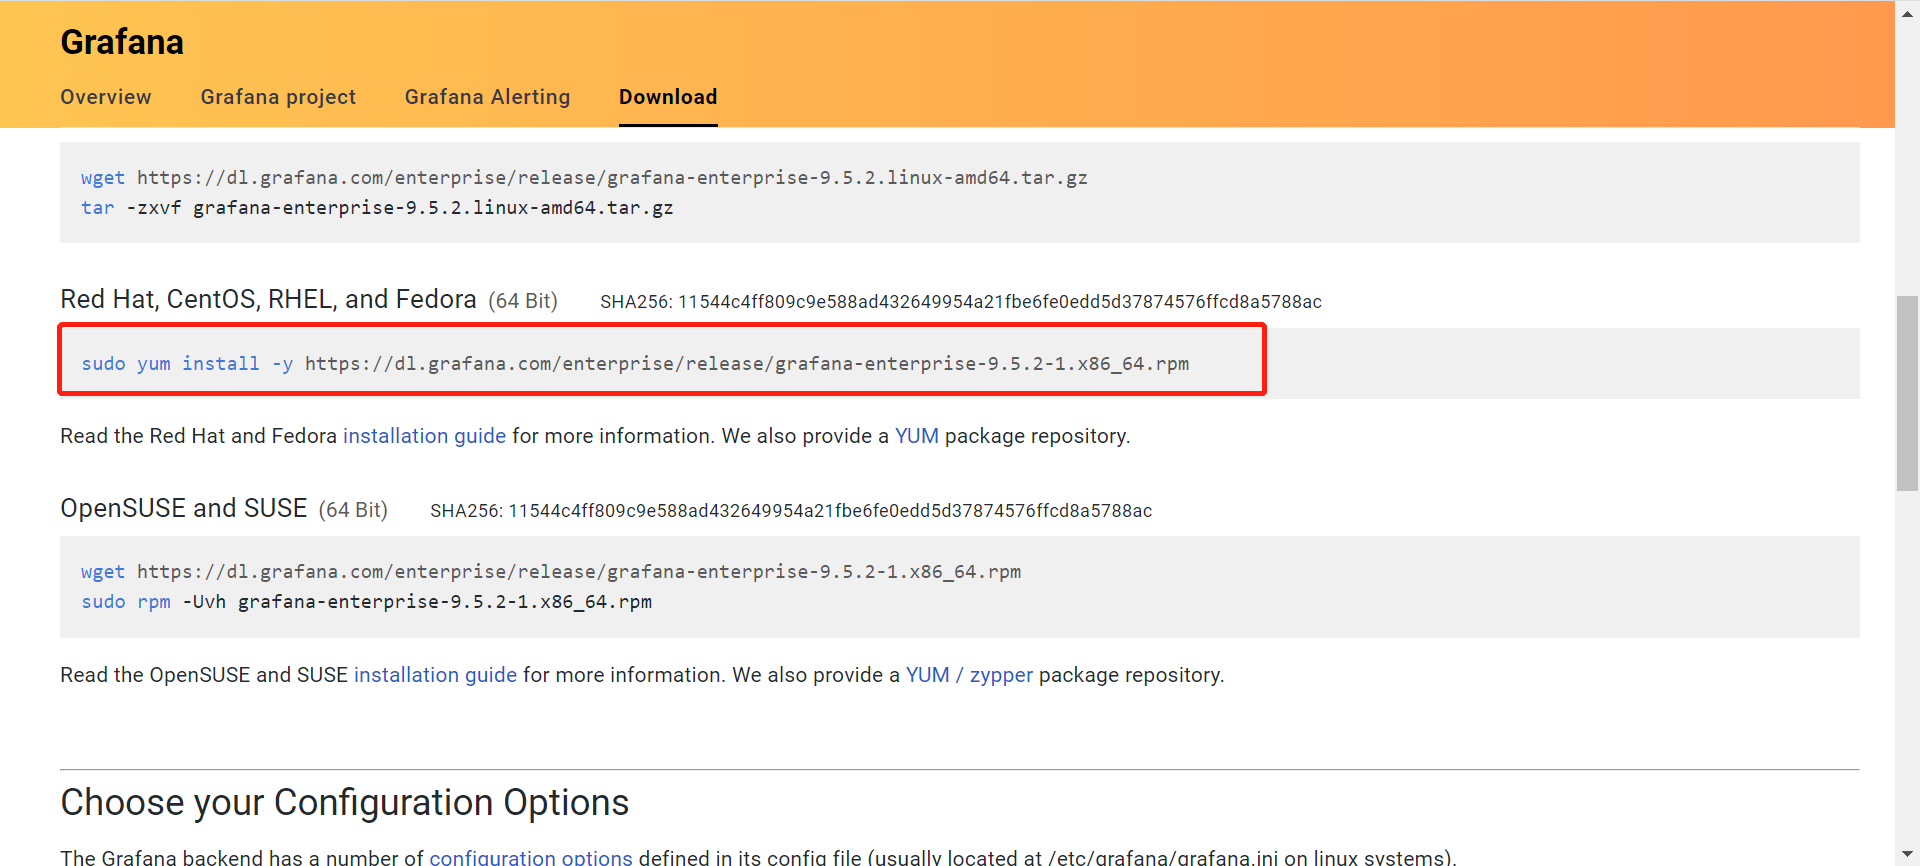
Task: Open the configuration options link
Action: [x=530, y=857]
